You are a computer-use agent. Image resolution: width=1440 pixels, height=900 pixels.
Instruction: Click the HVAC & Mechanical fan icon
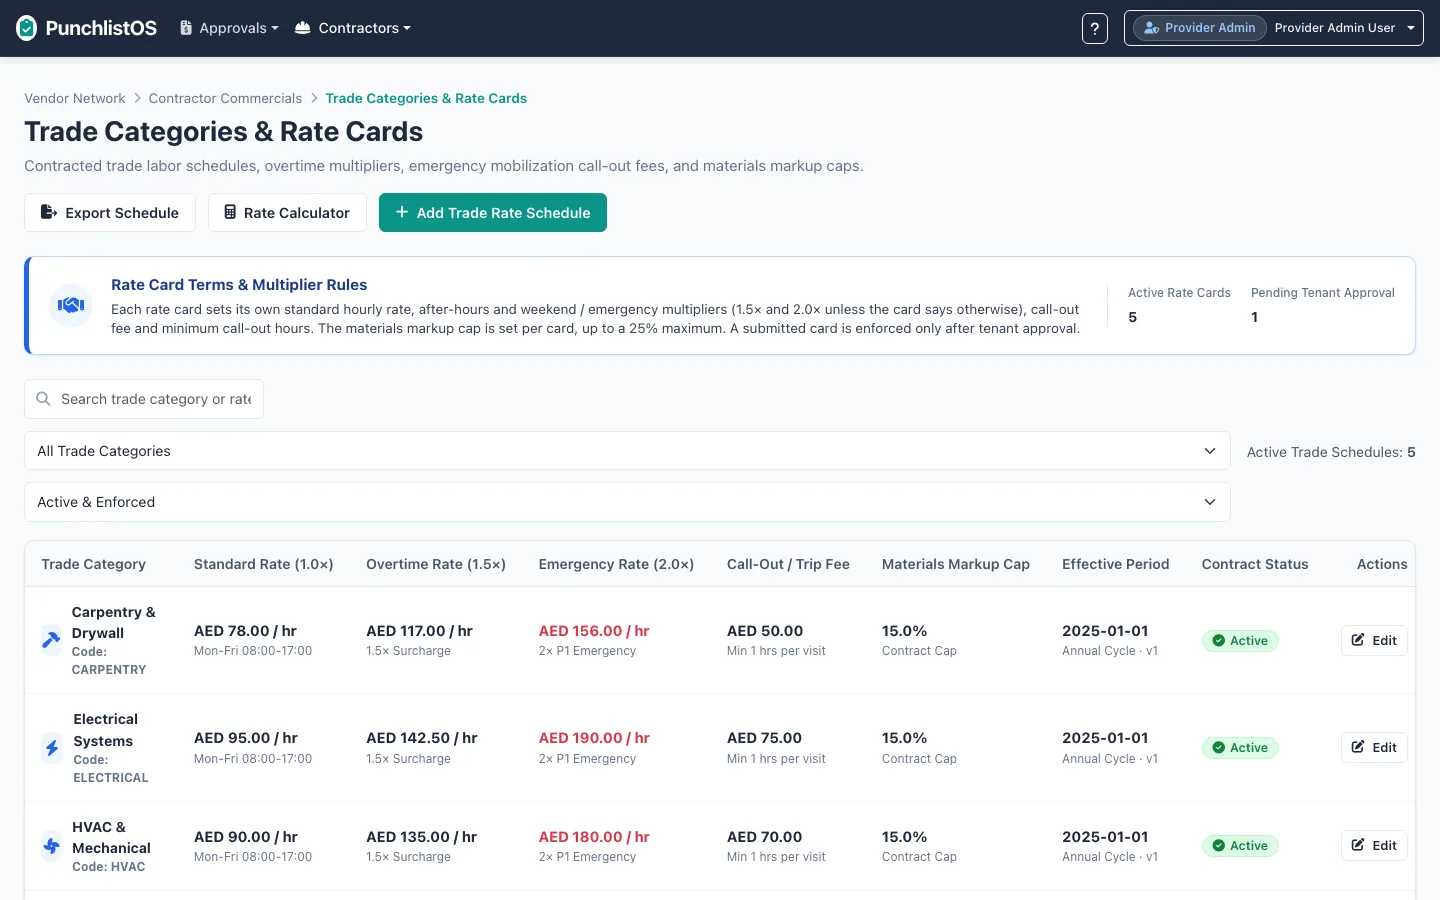pyautogui.click(x=51, y=846)
